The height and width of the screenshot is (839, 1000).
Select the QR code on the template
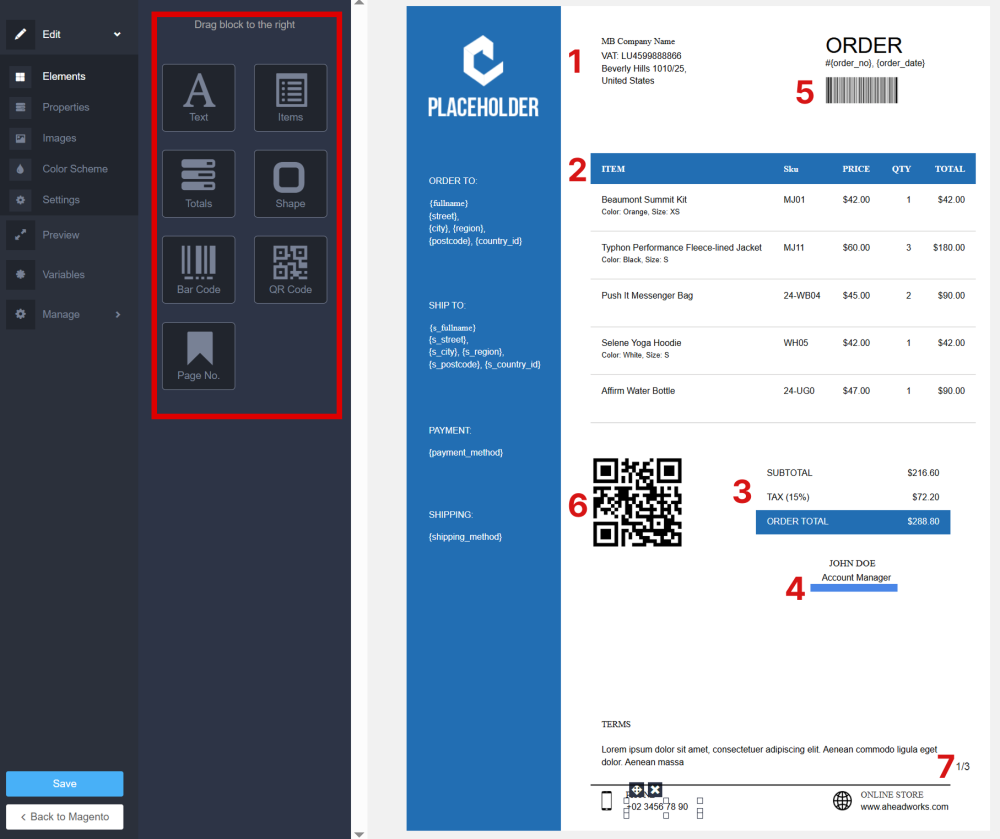[637, 502]
